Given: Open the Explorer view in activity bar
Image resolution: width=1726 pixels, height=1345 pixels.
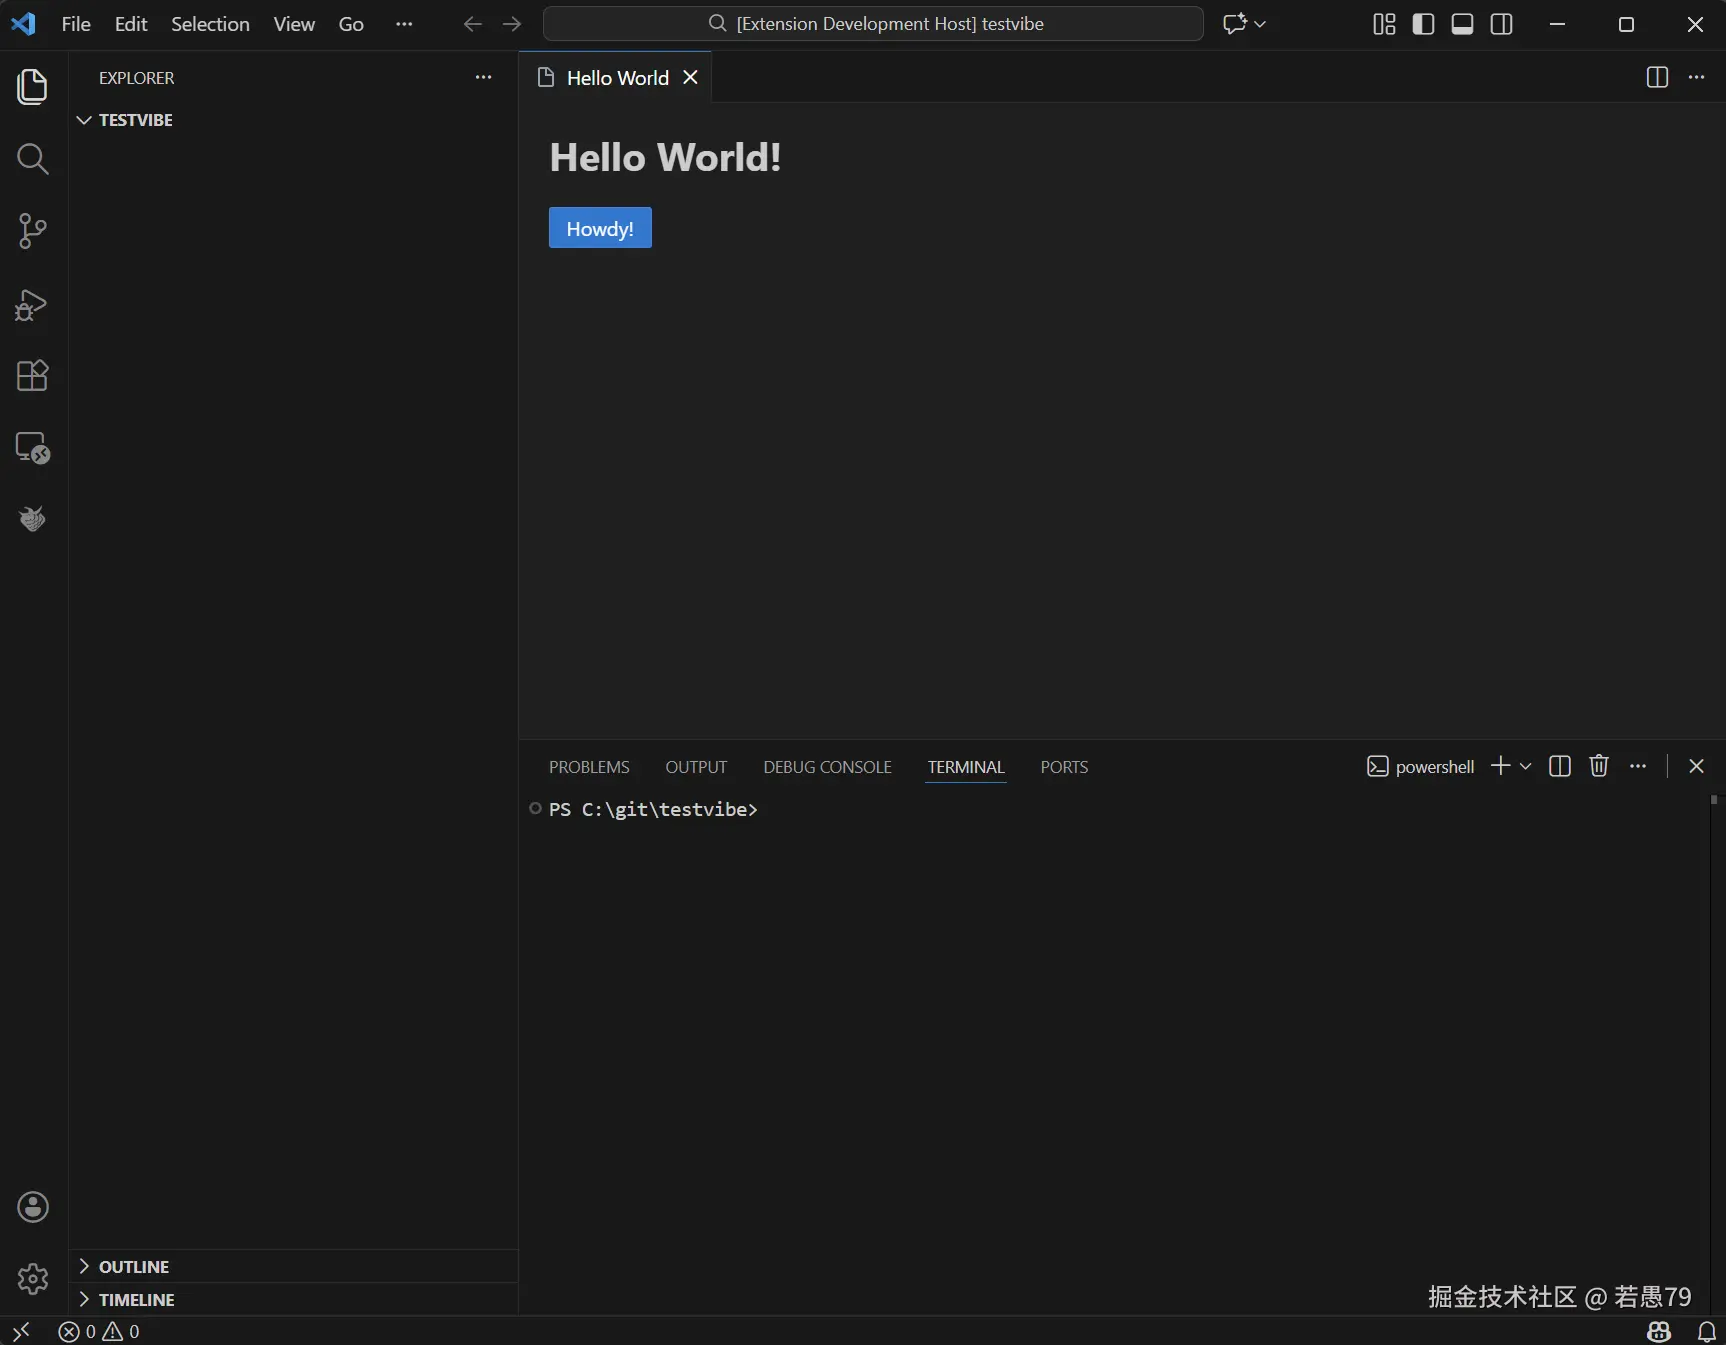Looking at the screenshot, I should (33, 87).
